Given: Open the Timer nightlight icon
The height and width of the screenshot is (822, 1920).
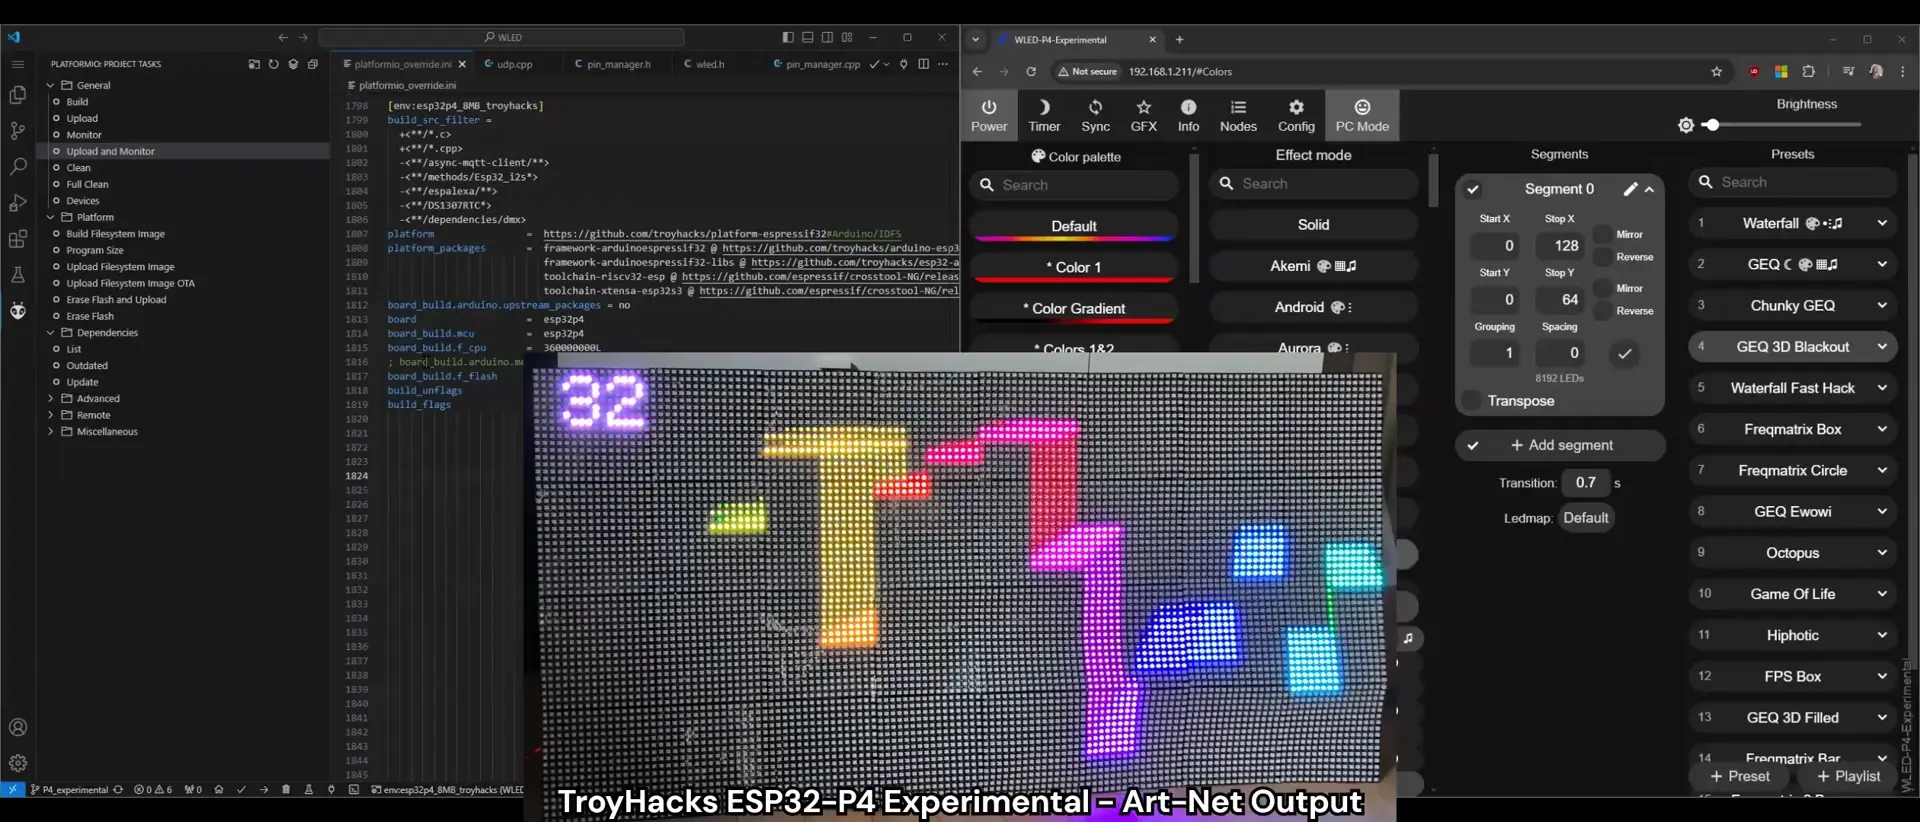Looking at the screenshot, I should tap(1044, 115).
